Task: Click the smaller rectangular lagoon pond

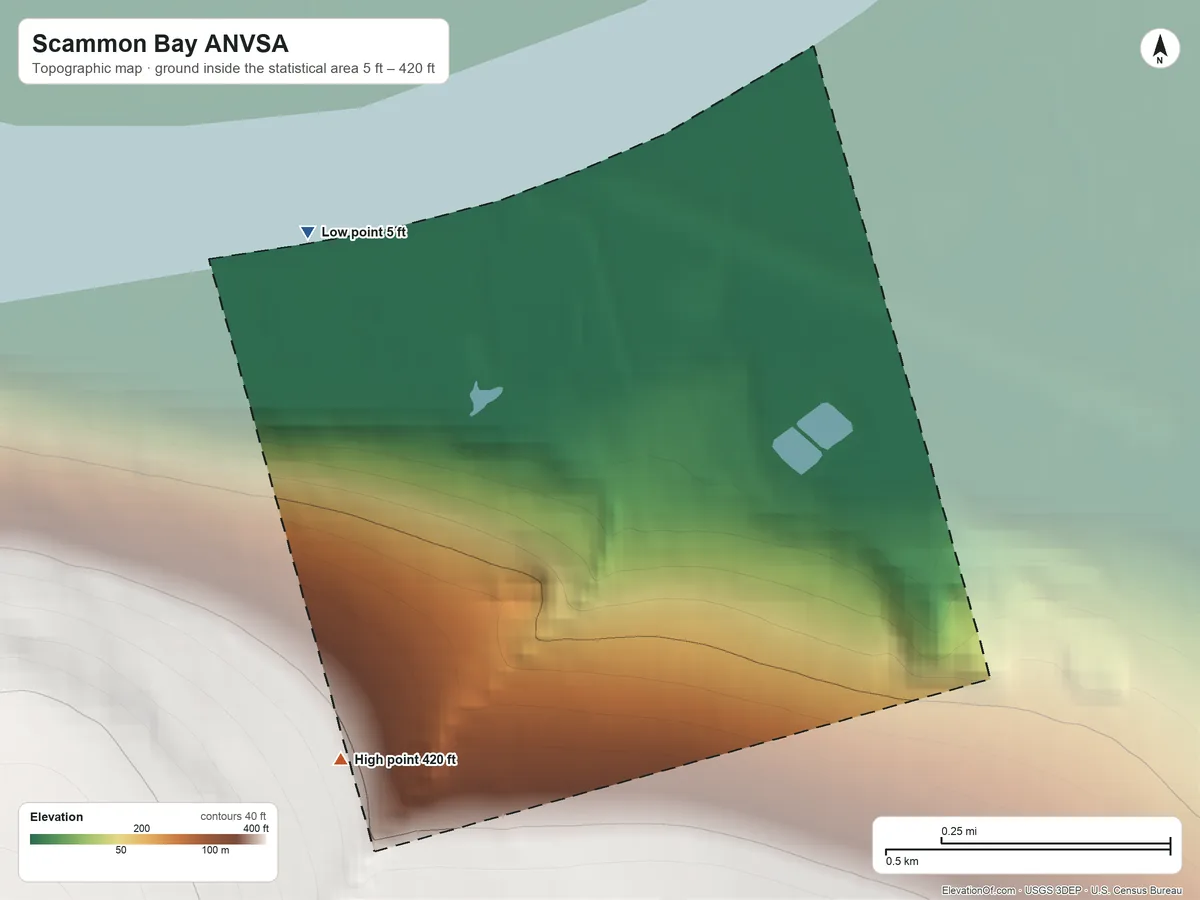Action: click(797, 450)
